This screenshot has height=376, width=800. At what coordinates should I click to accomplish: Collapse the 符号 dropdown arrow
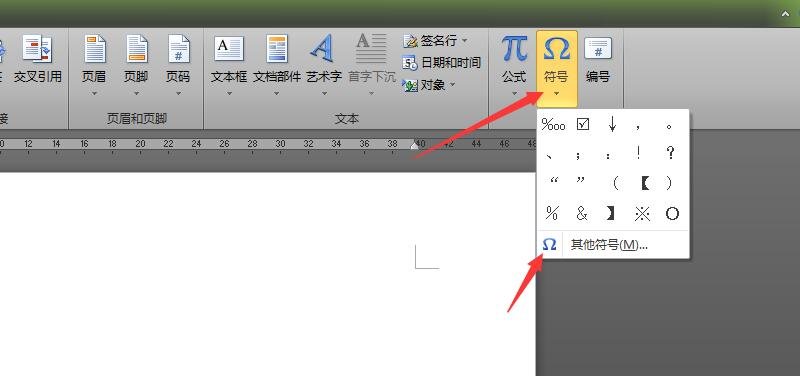[556, 93]
